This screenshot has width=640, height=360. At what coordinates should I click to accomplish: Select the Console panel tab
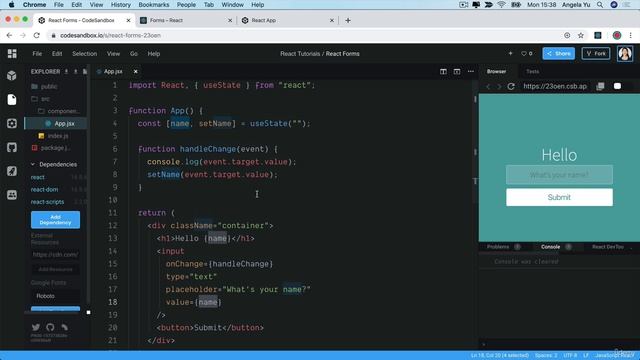coord(550,247)
